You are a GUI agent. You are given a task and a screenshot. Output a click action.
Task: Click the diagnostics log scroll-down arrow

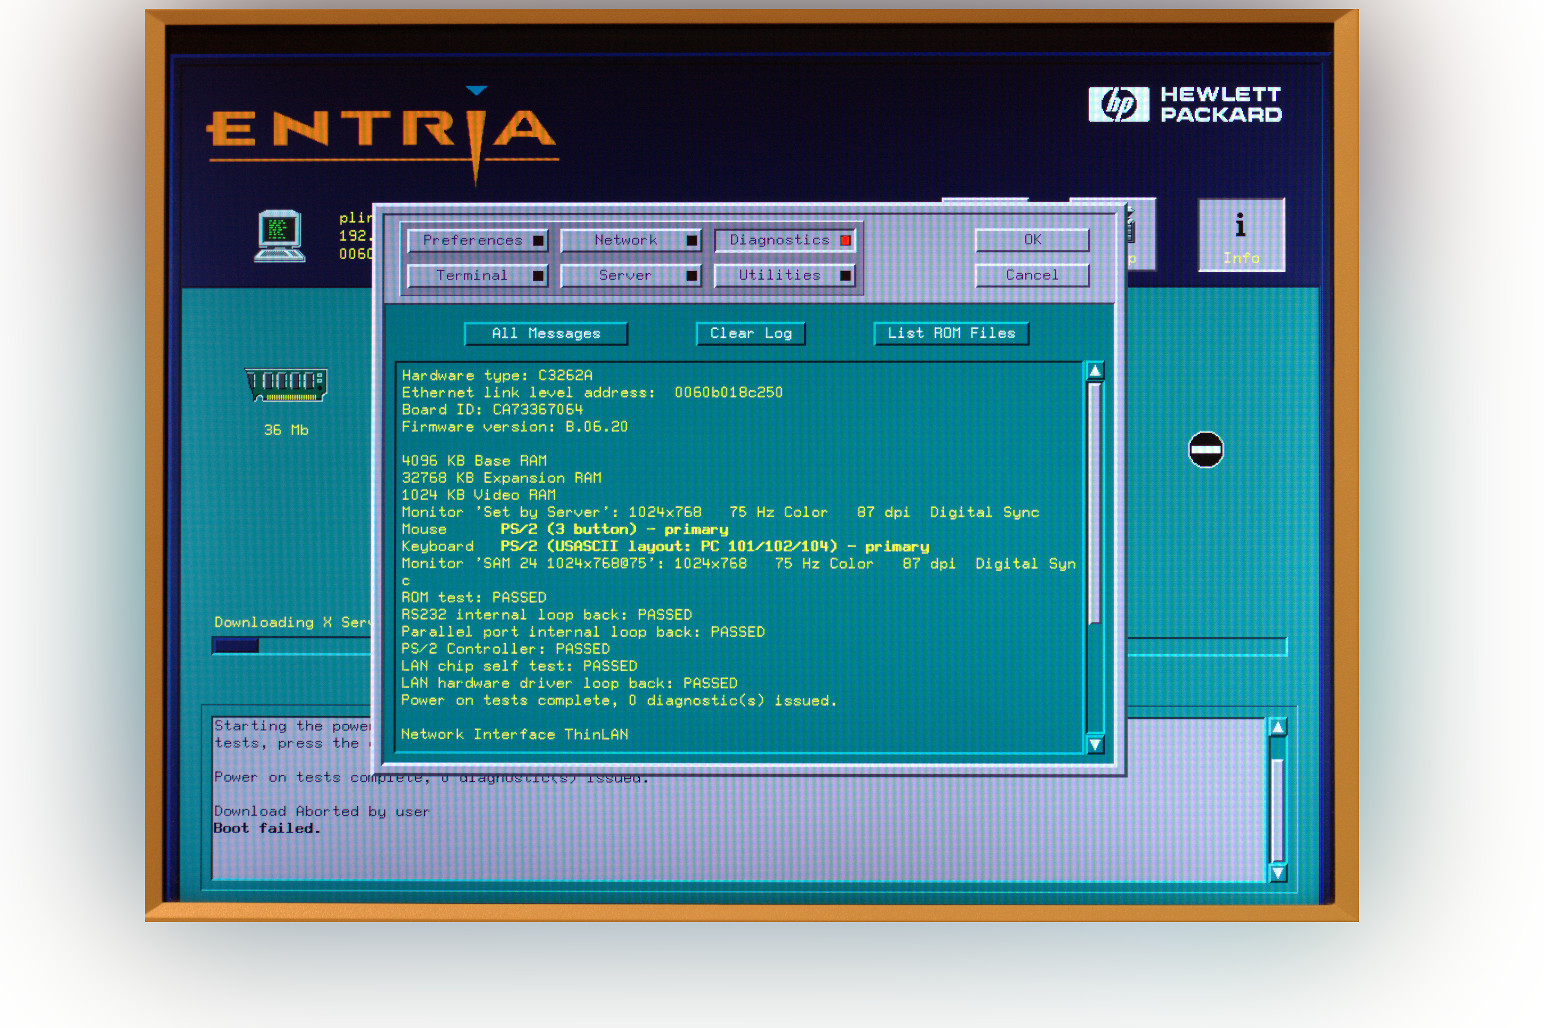pyautogui.click(x=1095, y=743)
